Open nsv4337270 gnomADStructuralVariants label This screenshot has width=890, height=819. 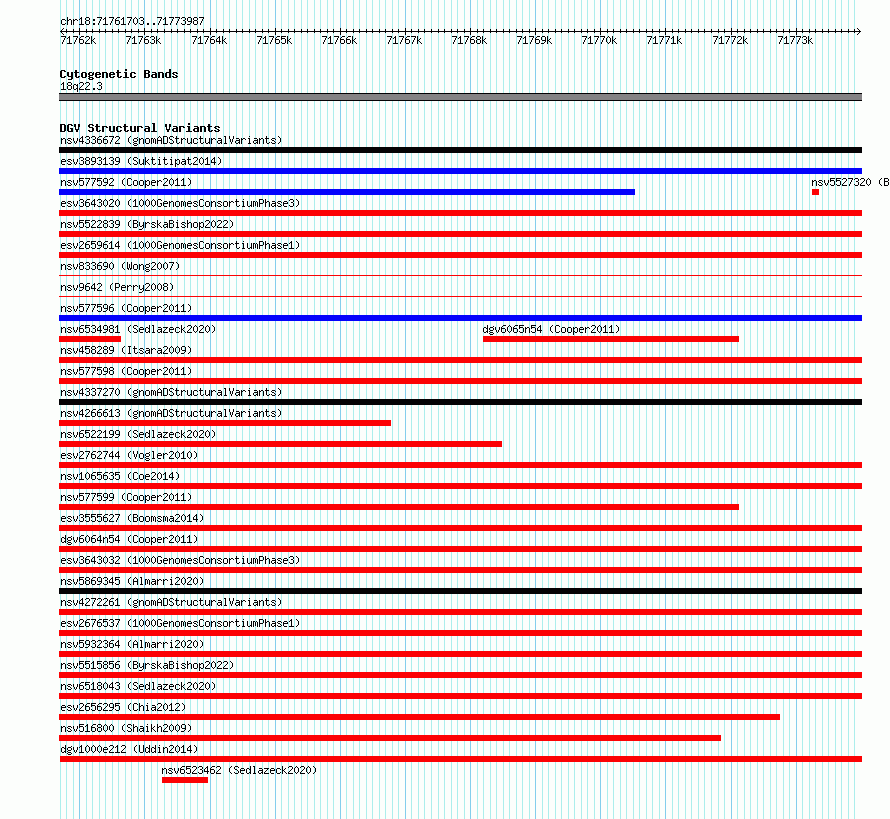(x=171, y=392)
